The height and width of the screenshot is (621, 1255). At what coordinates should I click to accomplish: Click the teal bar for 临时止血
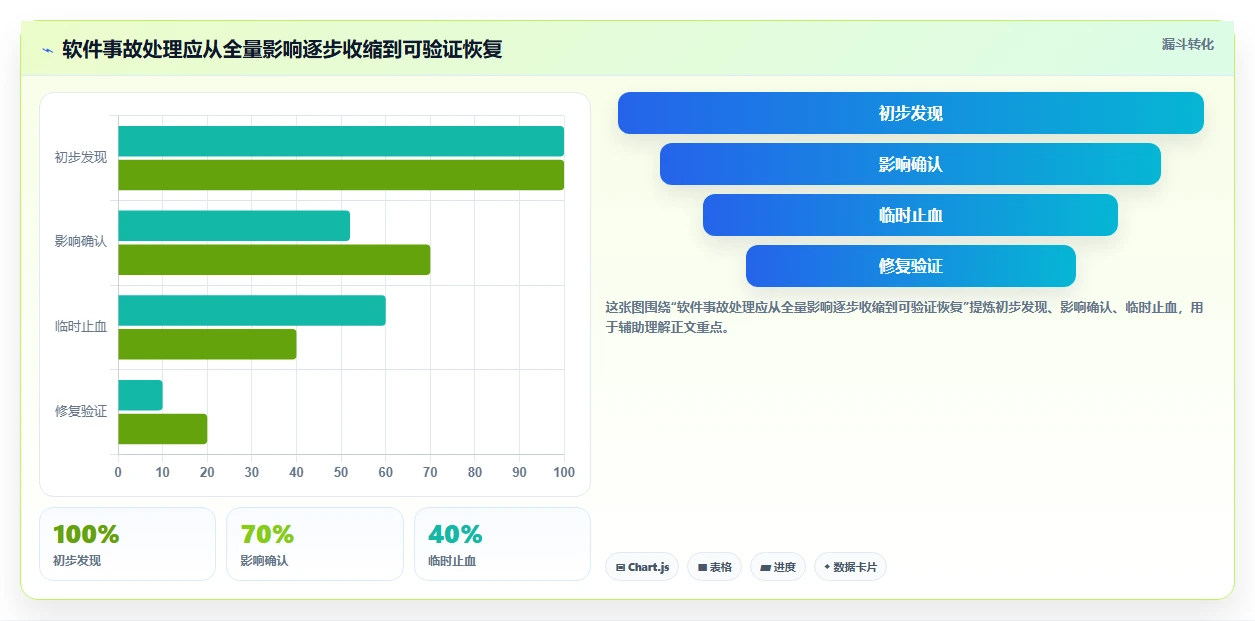pos(252,310)
